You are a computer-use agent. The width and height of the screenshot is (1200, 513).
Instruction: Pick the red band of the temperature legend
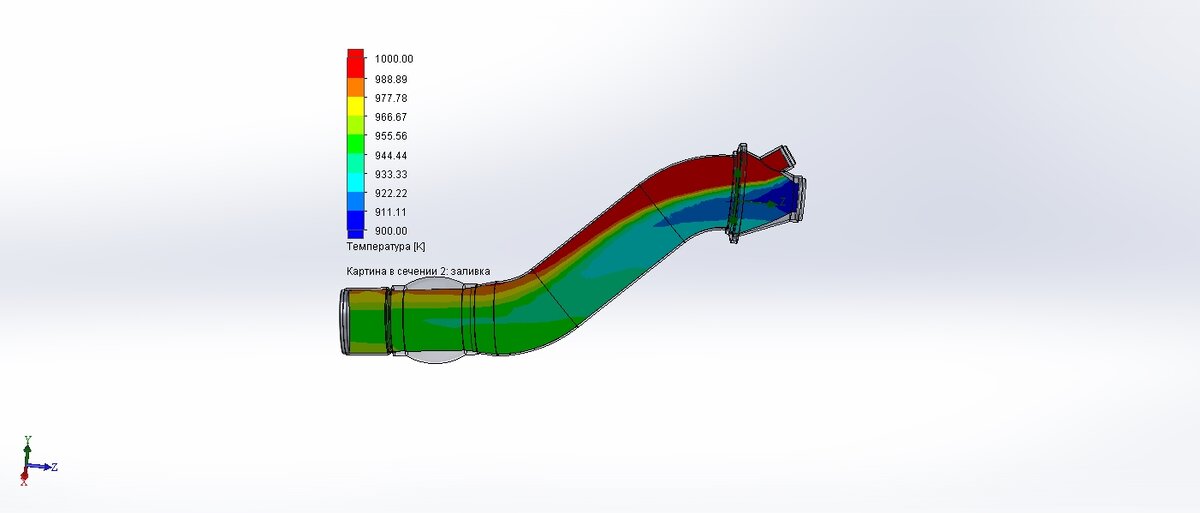click(x=355, y=64)
